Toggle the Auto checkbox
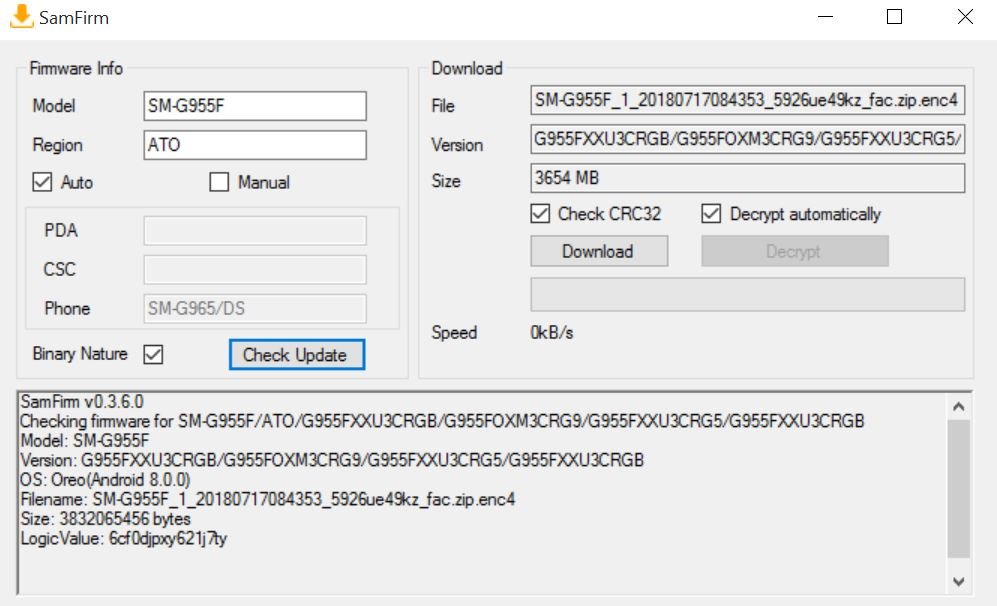This screenshot has width=997, height=606. tap(42, 182)
